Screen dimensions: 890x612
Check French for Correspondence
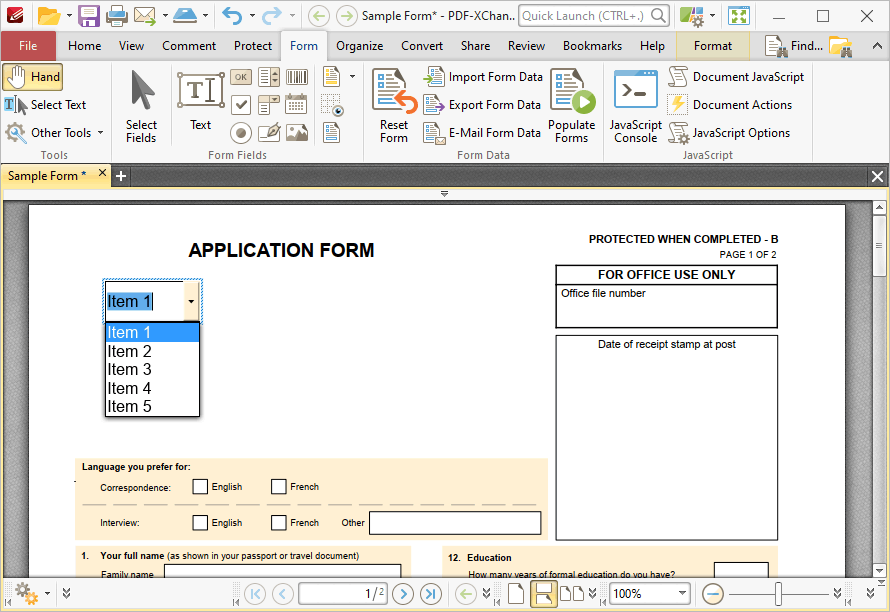coord(278,487)
